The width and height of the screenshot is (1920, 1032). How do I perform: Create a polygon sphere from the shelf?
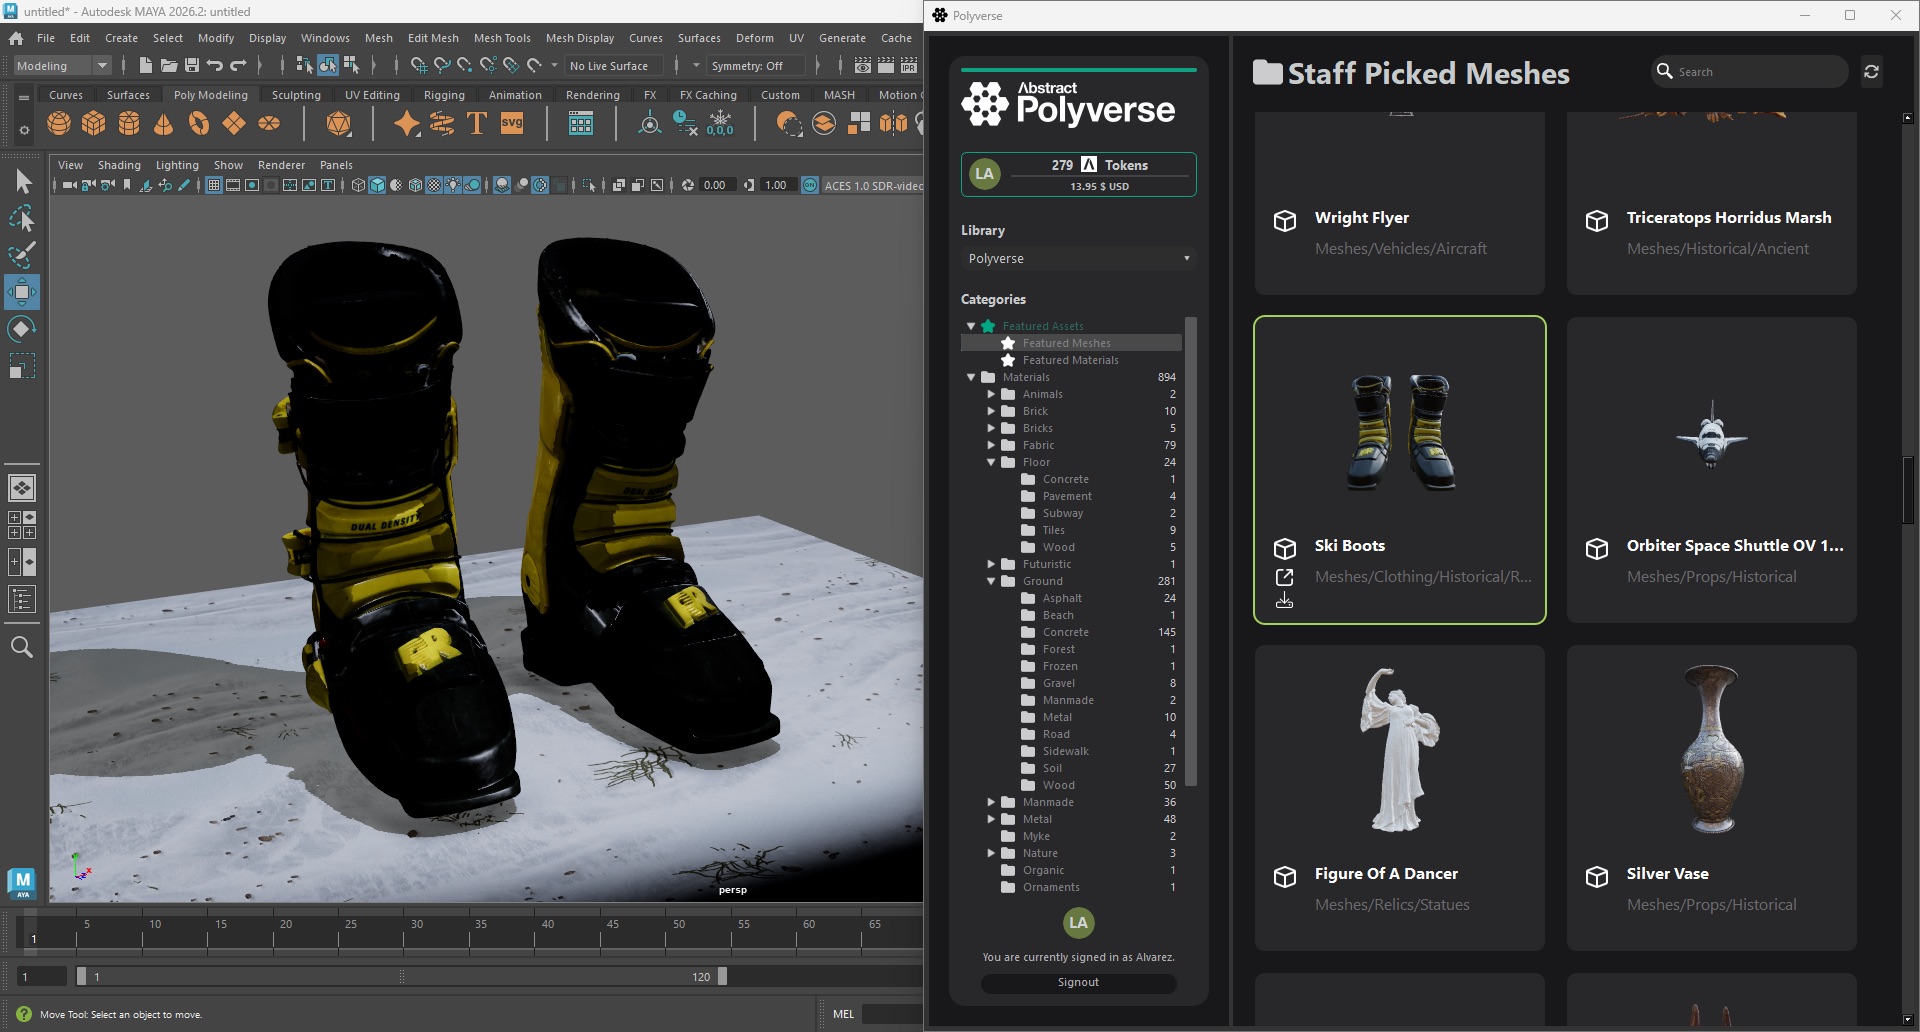[x=59, y=123]
